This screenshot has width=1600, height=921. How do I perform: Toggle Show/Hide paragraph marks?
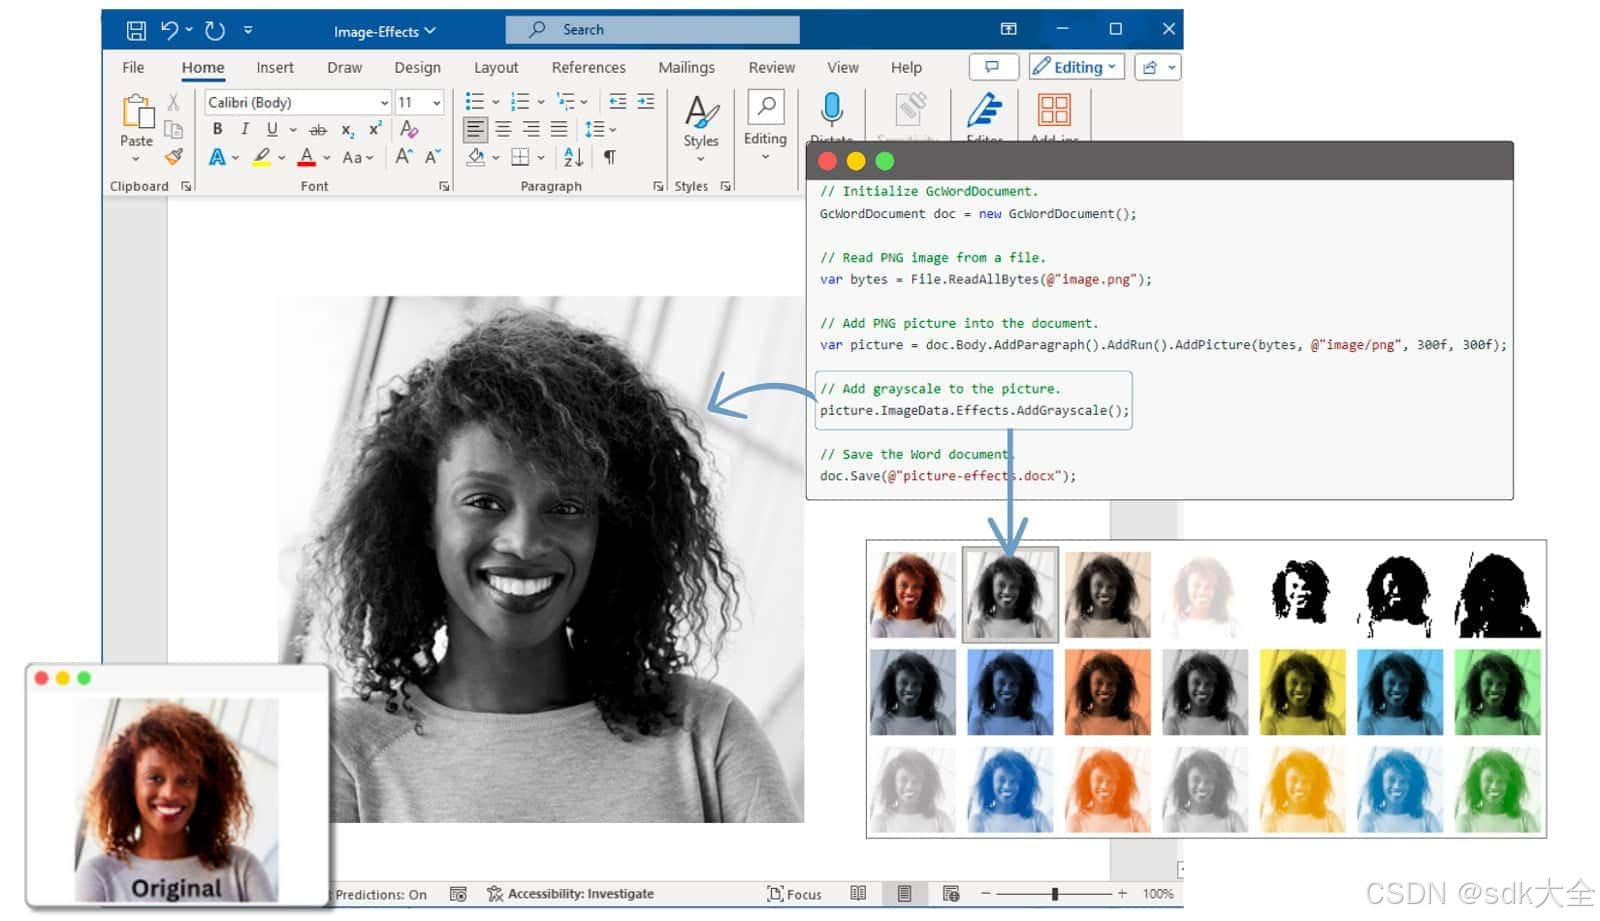pos(609,156)
